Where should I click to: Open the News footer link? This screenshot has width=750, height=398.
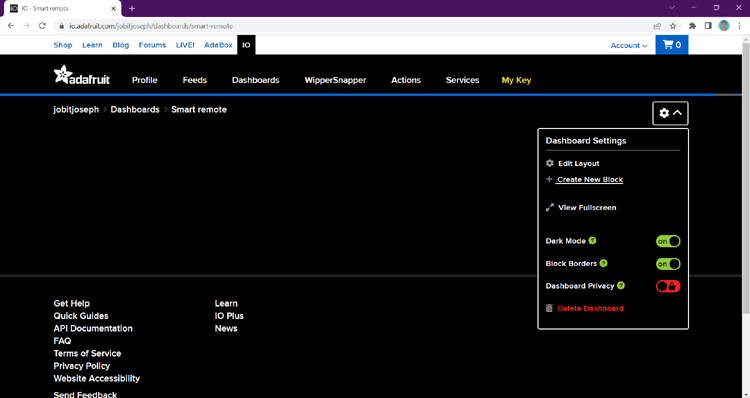pyautogui.click(x=226, y=328)
